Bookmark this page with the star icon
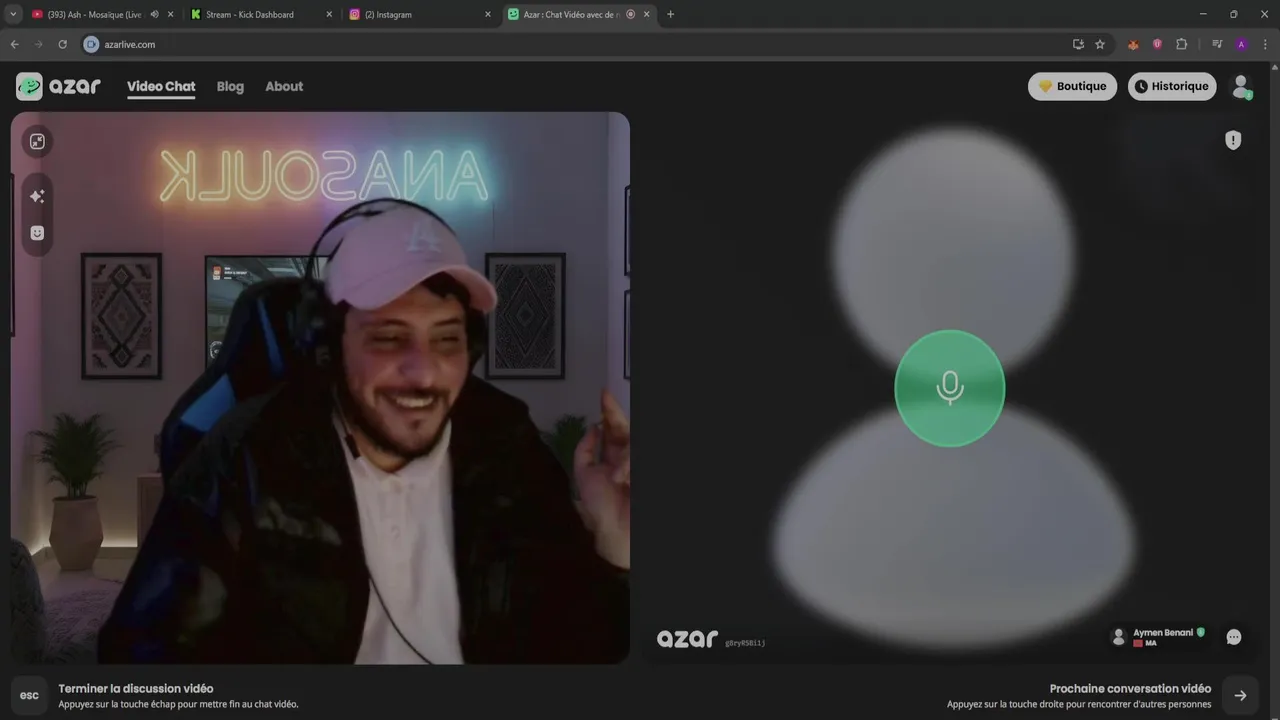 [1100, 44]
